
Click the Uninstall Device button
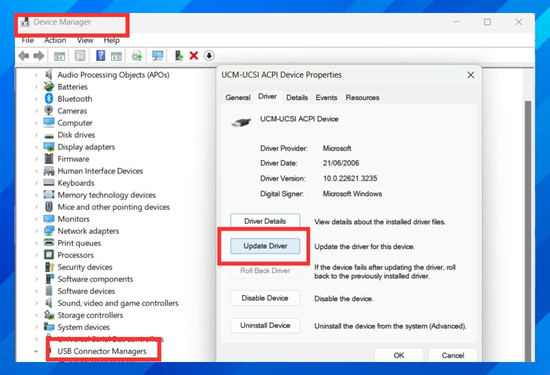(x=265, y=325)
